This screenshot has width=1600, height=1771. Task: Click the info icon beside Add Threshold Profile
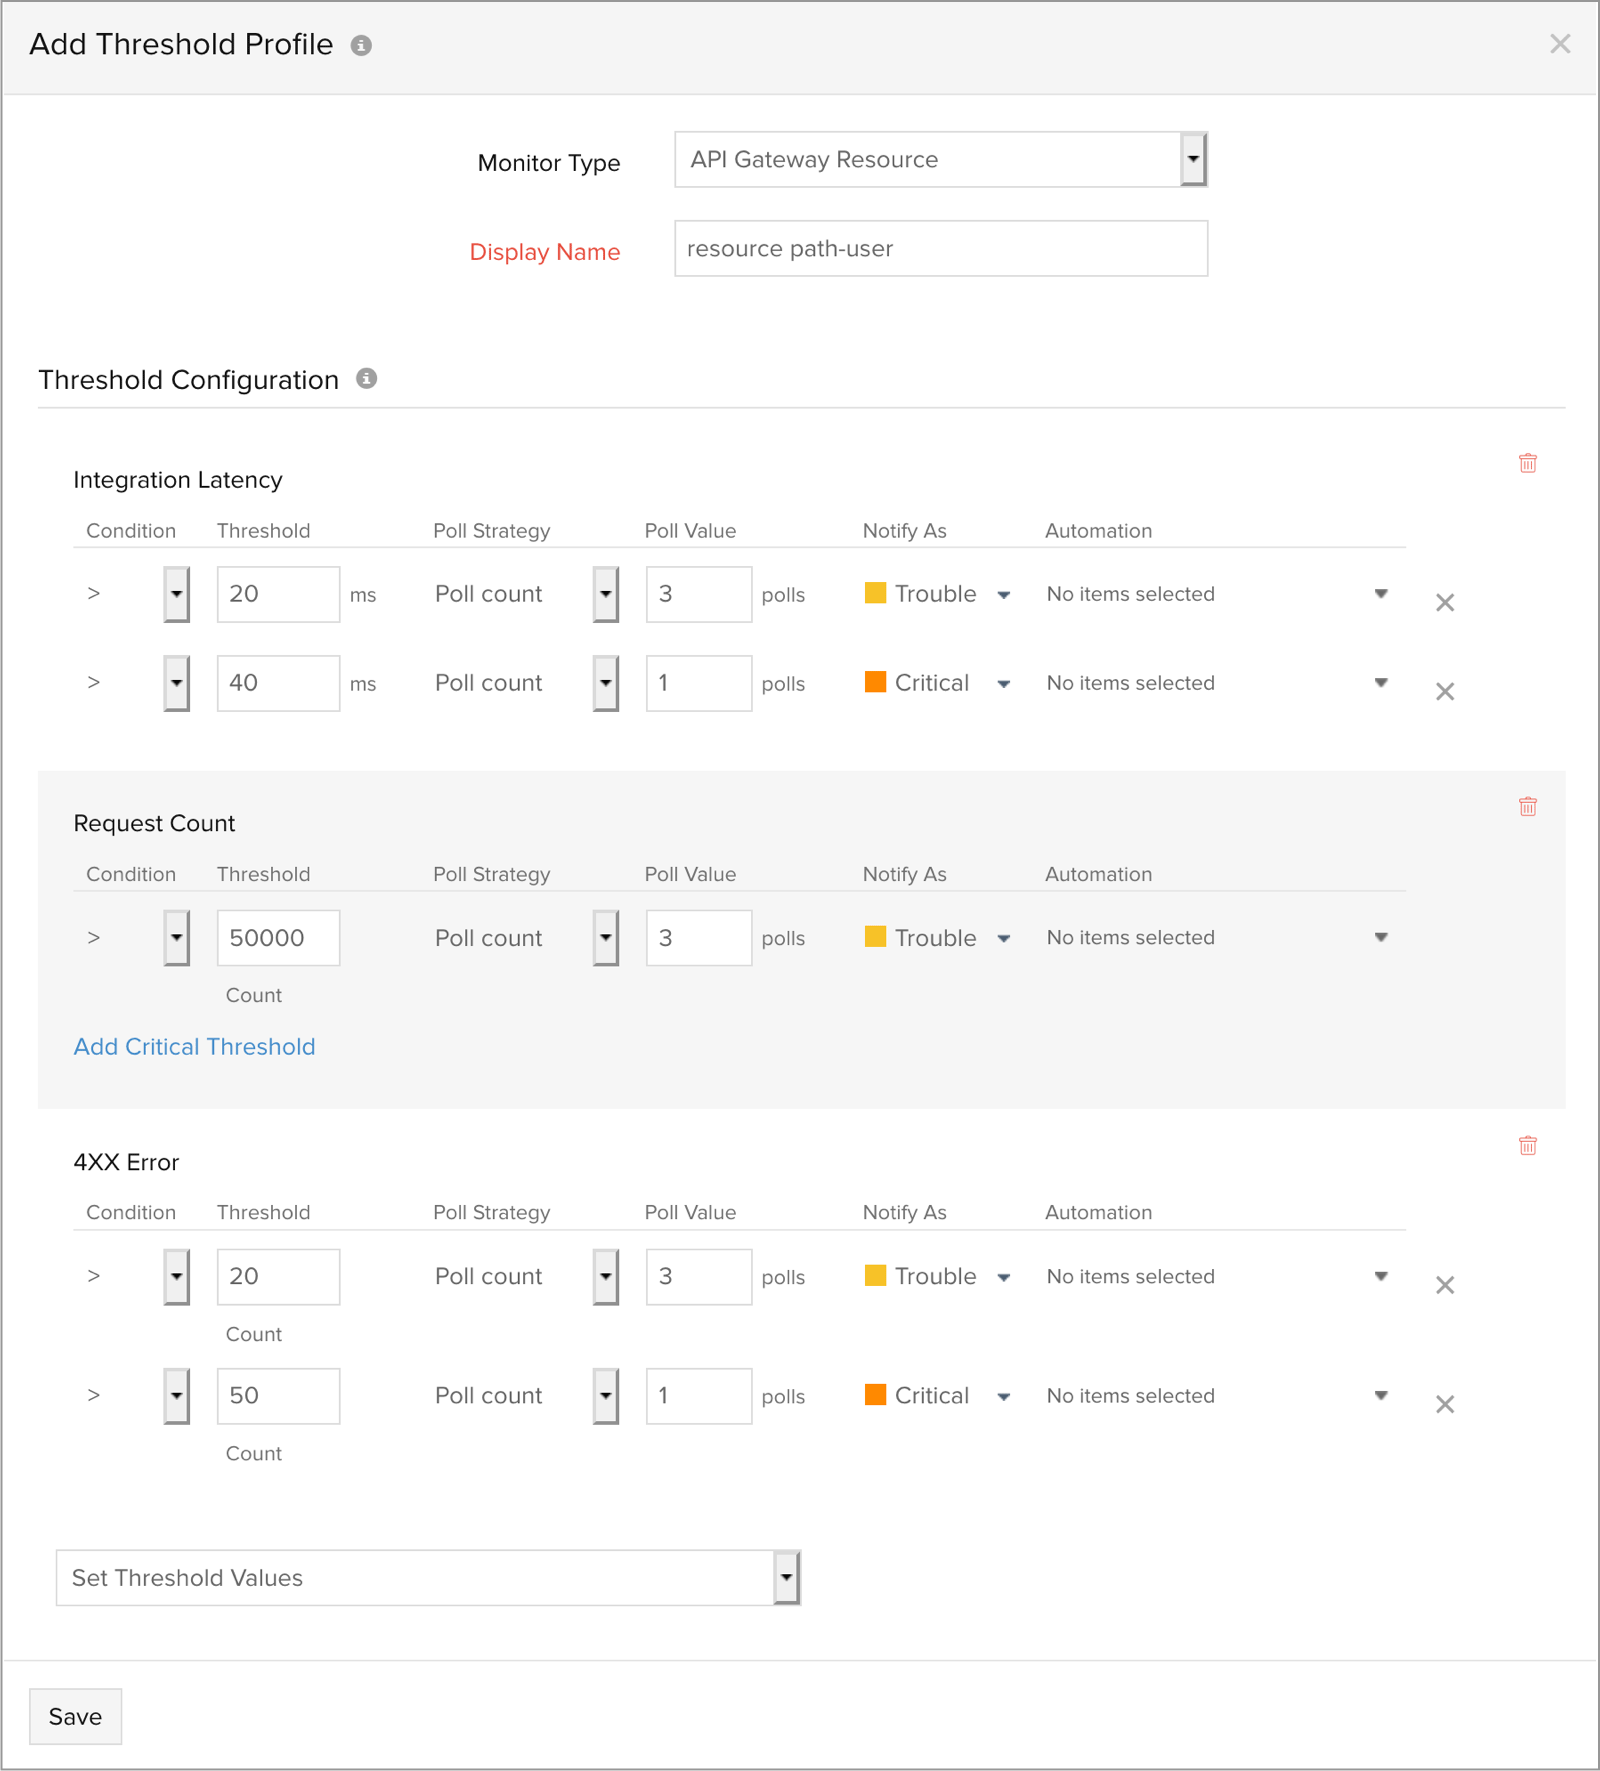361,45
